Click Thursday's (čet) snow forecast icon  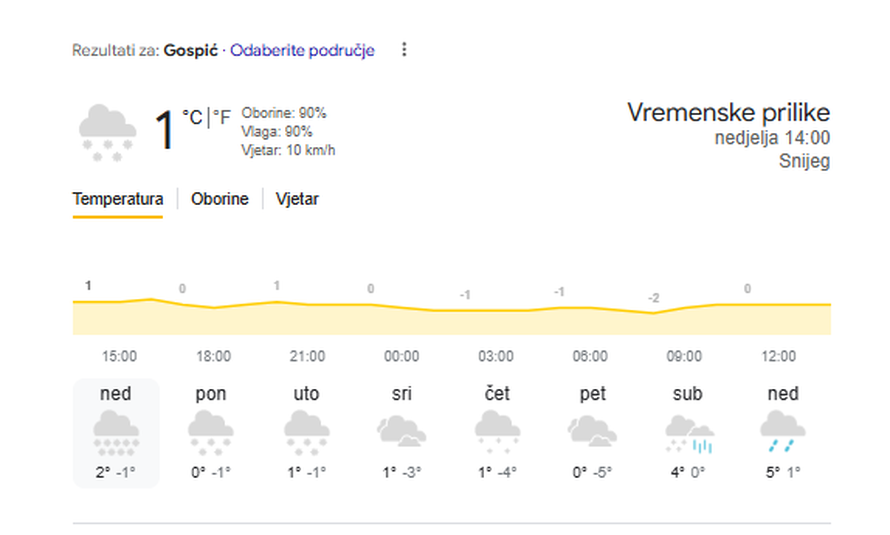pyautogui.click(x=496, y=431)
